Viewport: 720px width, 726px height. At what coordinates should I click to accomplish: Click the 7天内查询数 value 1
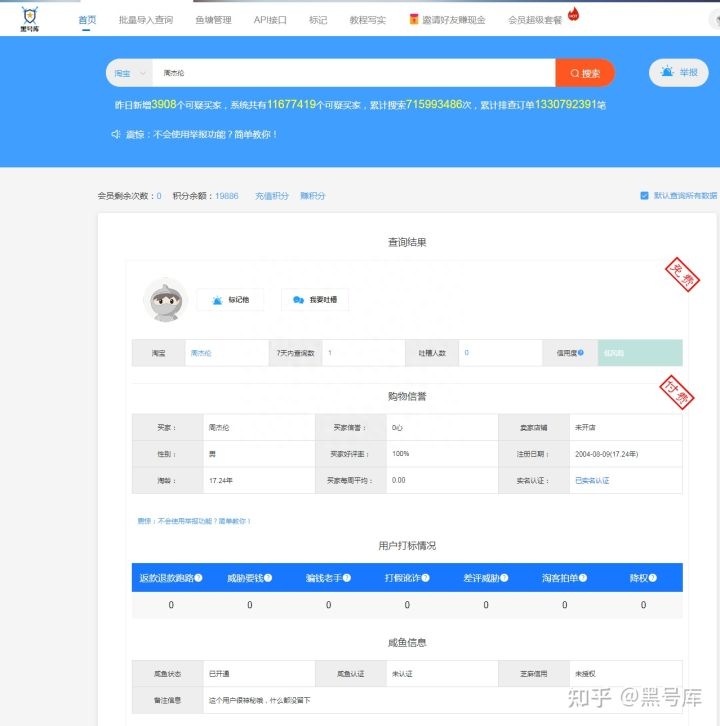pyautogui.click(x=330, y=353)
